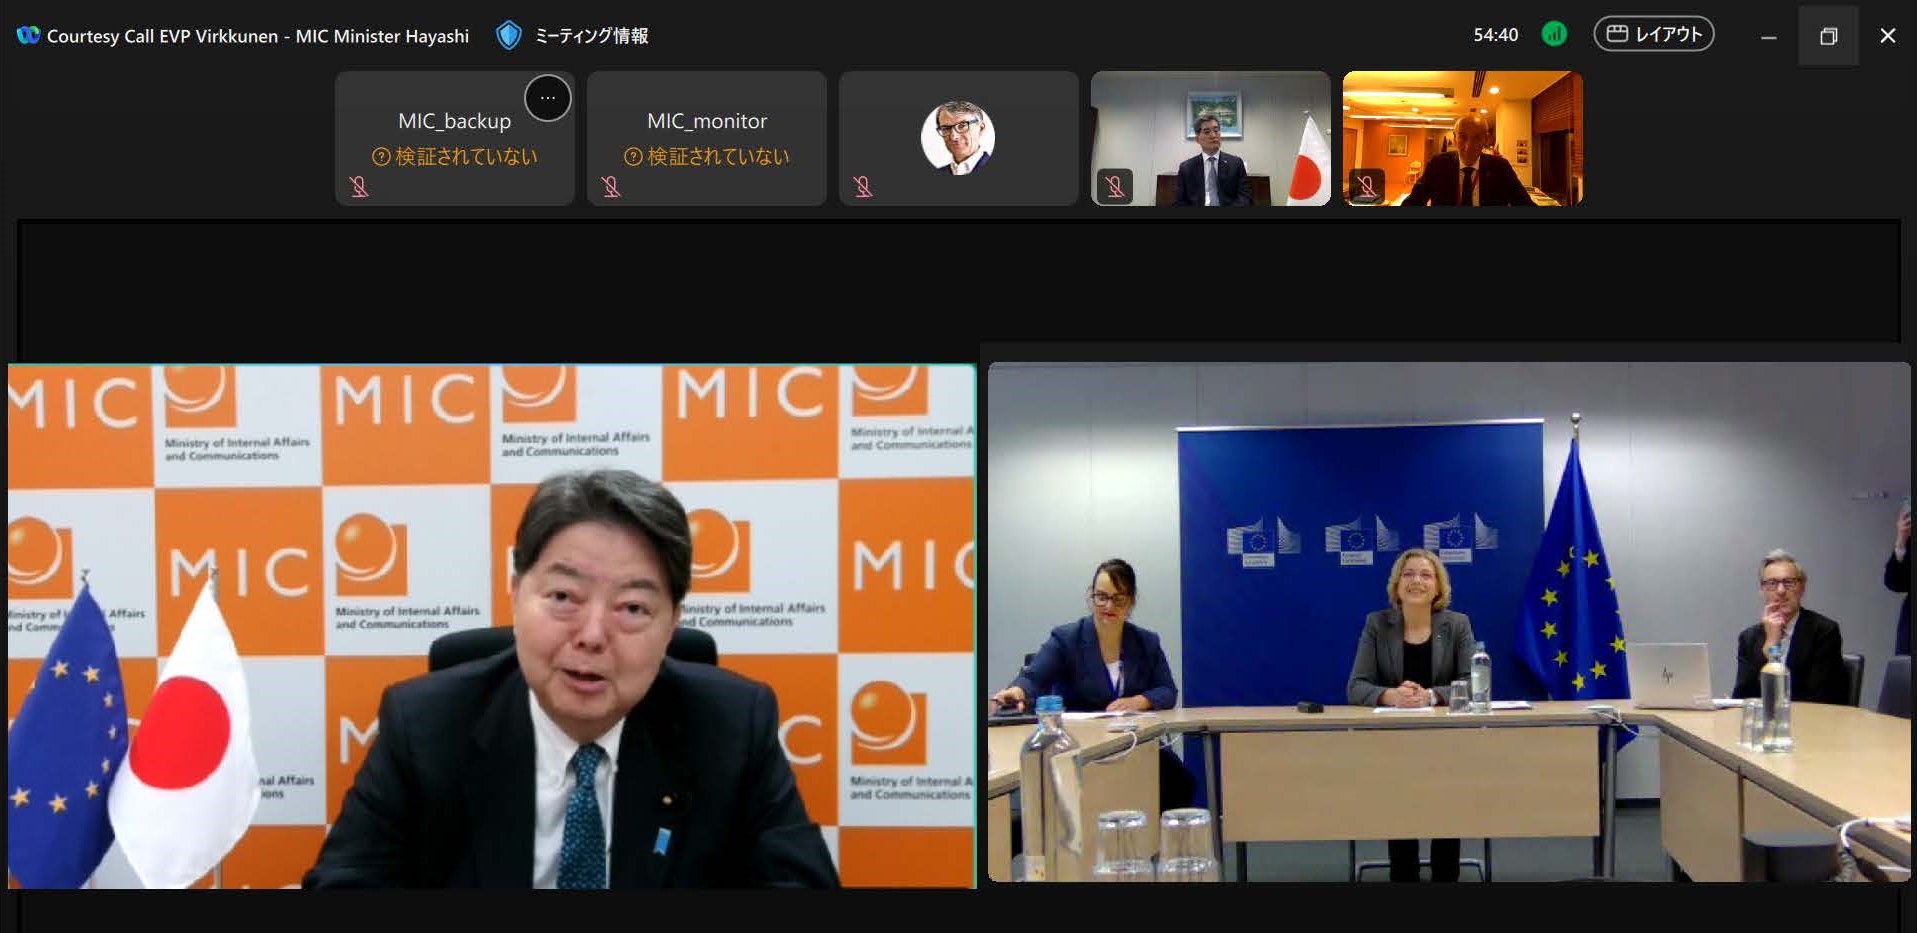Click the speaker video with MIC backdrop
1917x933 pixels.
pos(492,625)
